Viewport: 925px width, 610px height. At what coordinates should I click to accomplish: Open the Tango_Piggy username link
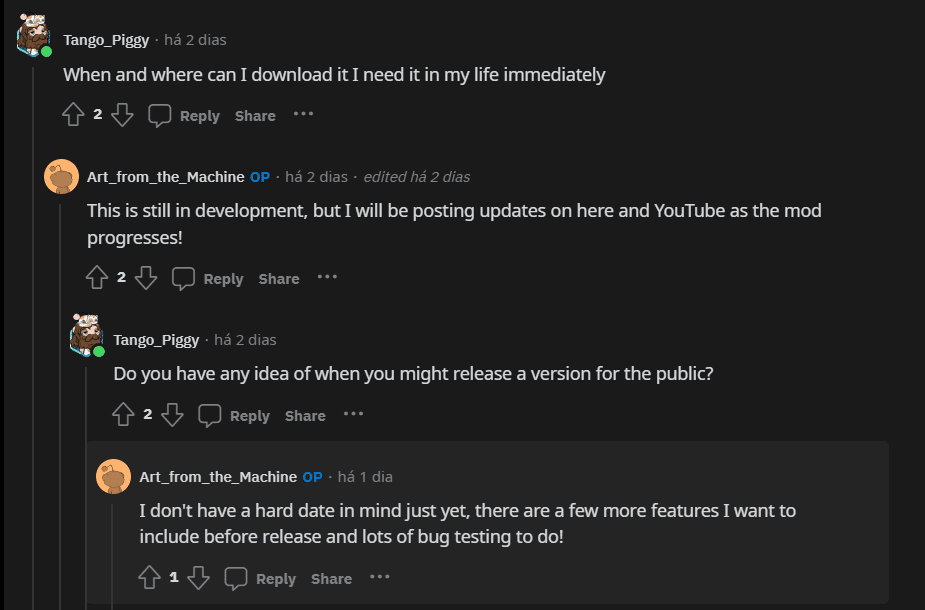coord(107,40)
